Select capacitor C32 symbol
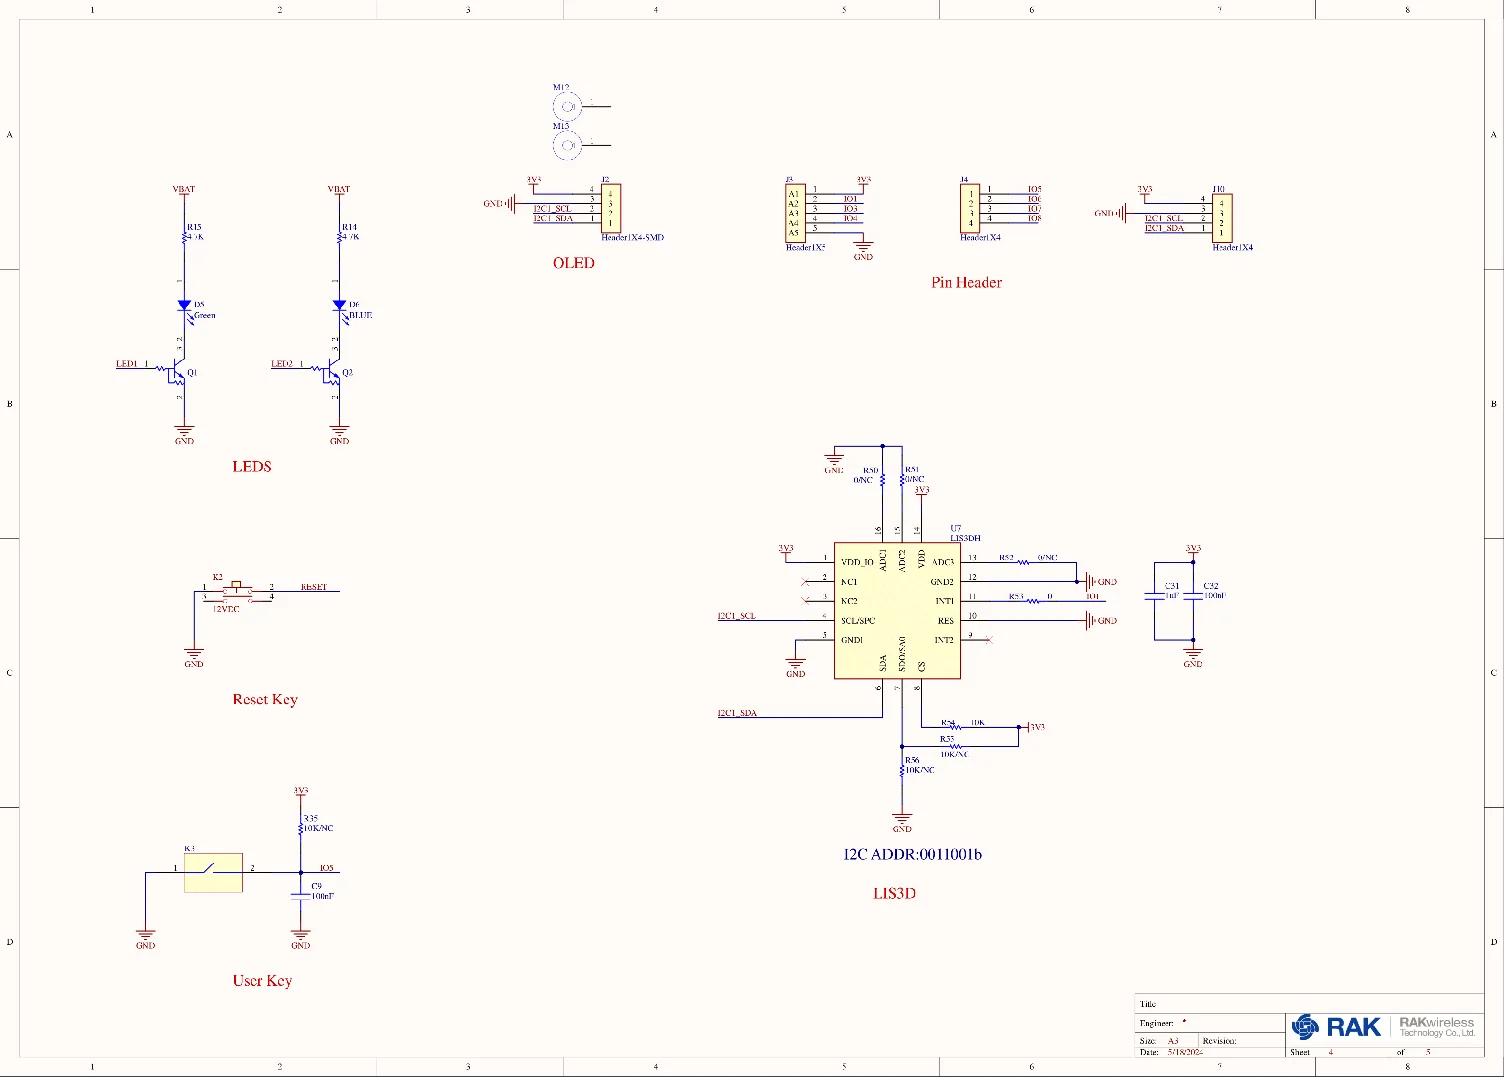The height and width of the screenshot is (1080, 1507). 1193,596
